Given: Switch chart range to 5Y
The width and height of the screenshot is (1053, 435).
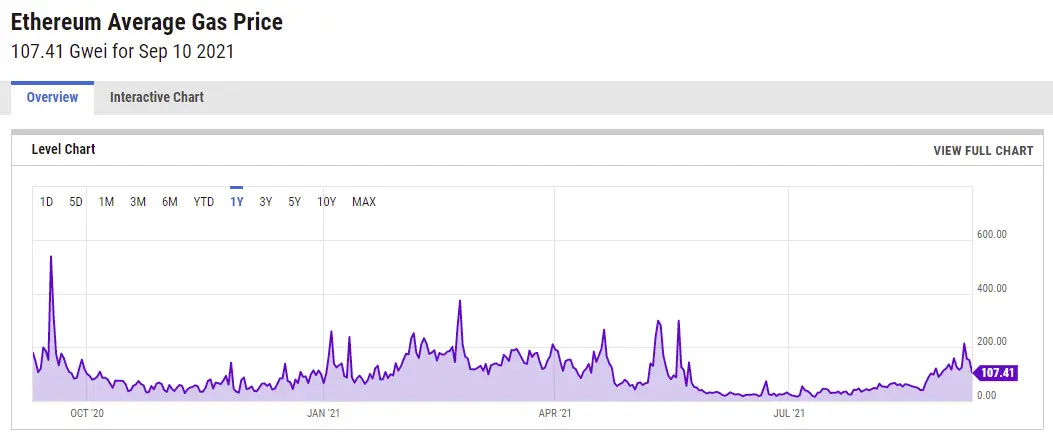Looking at the screenshot, I should click(x=295, y=201).
